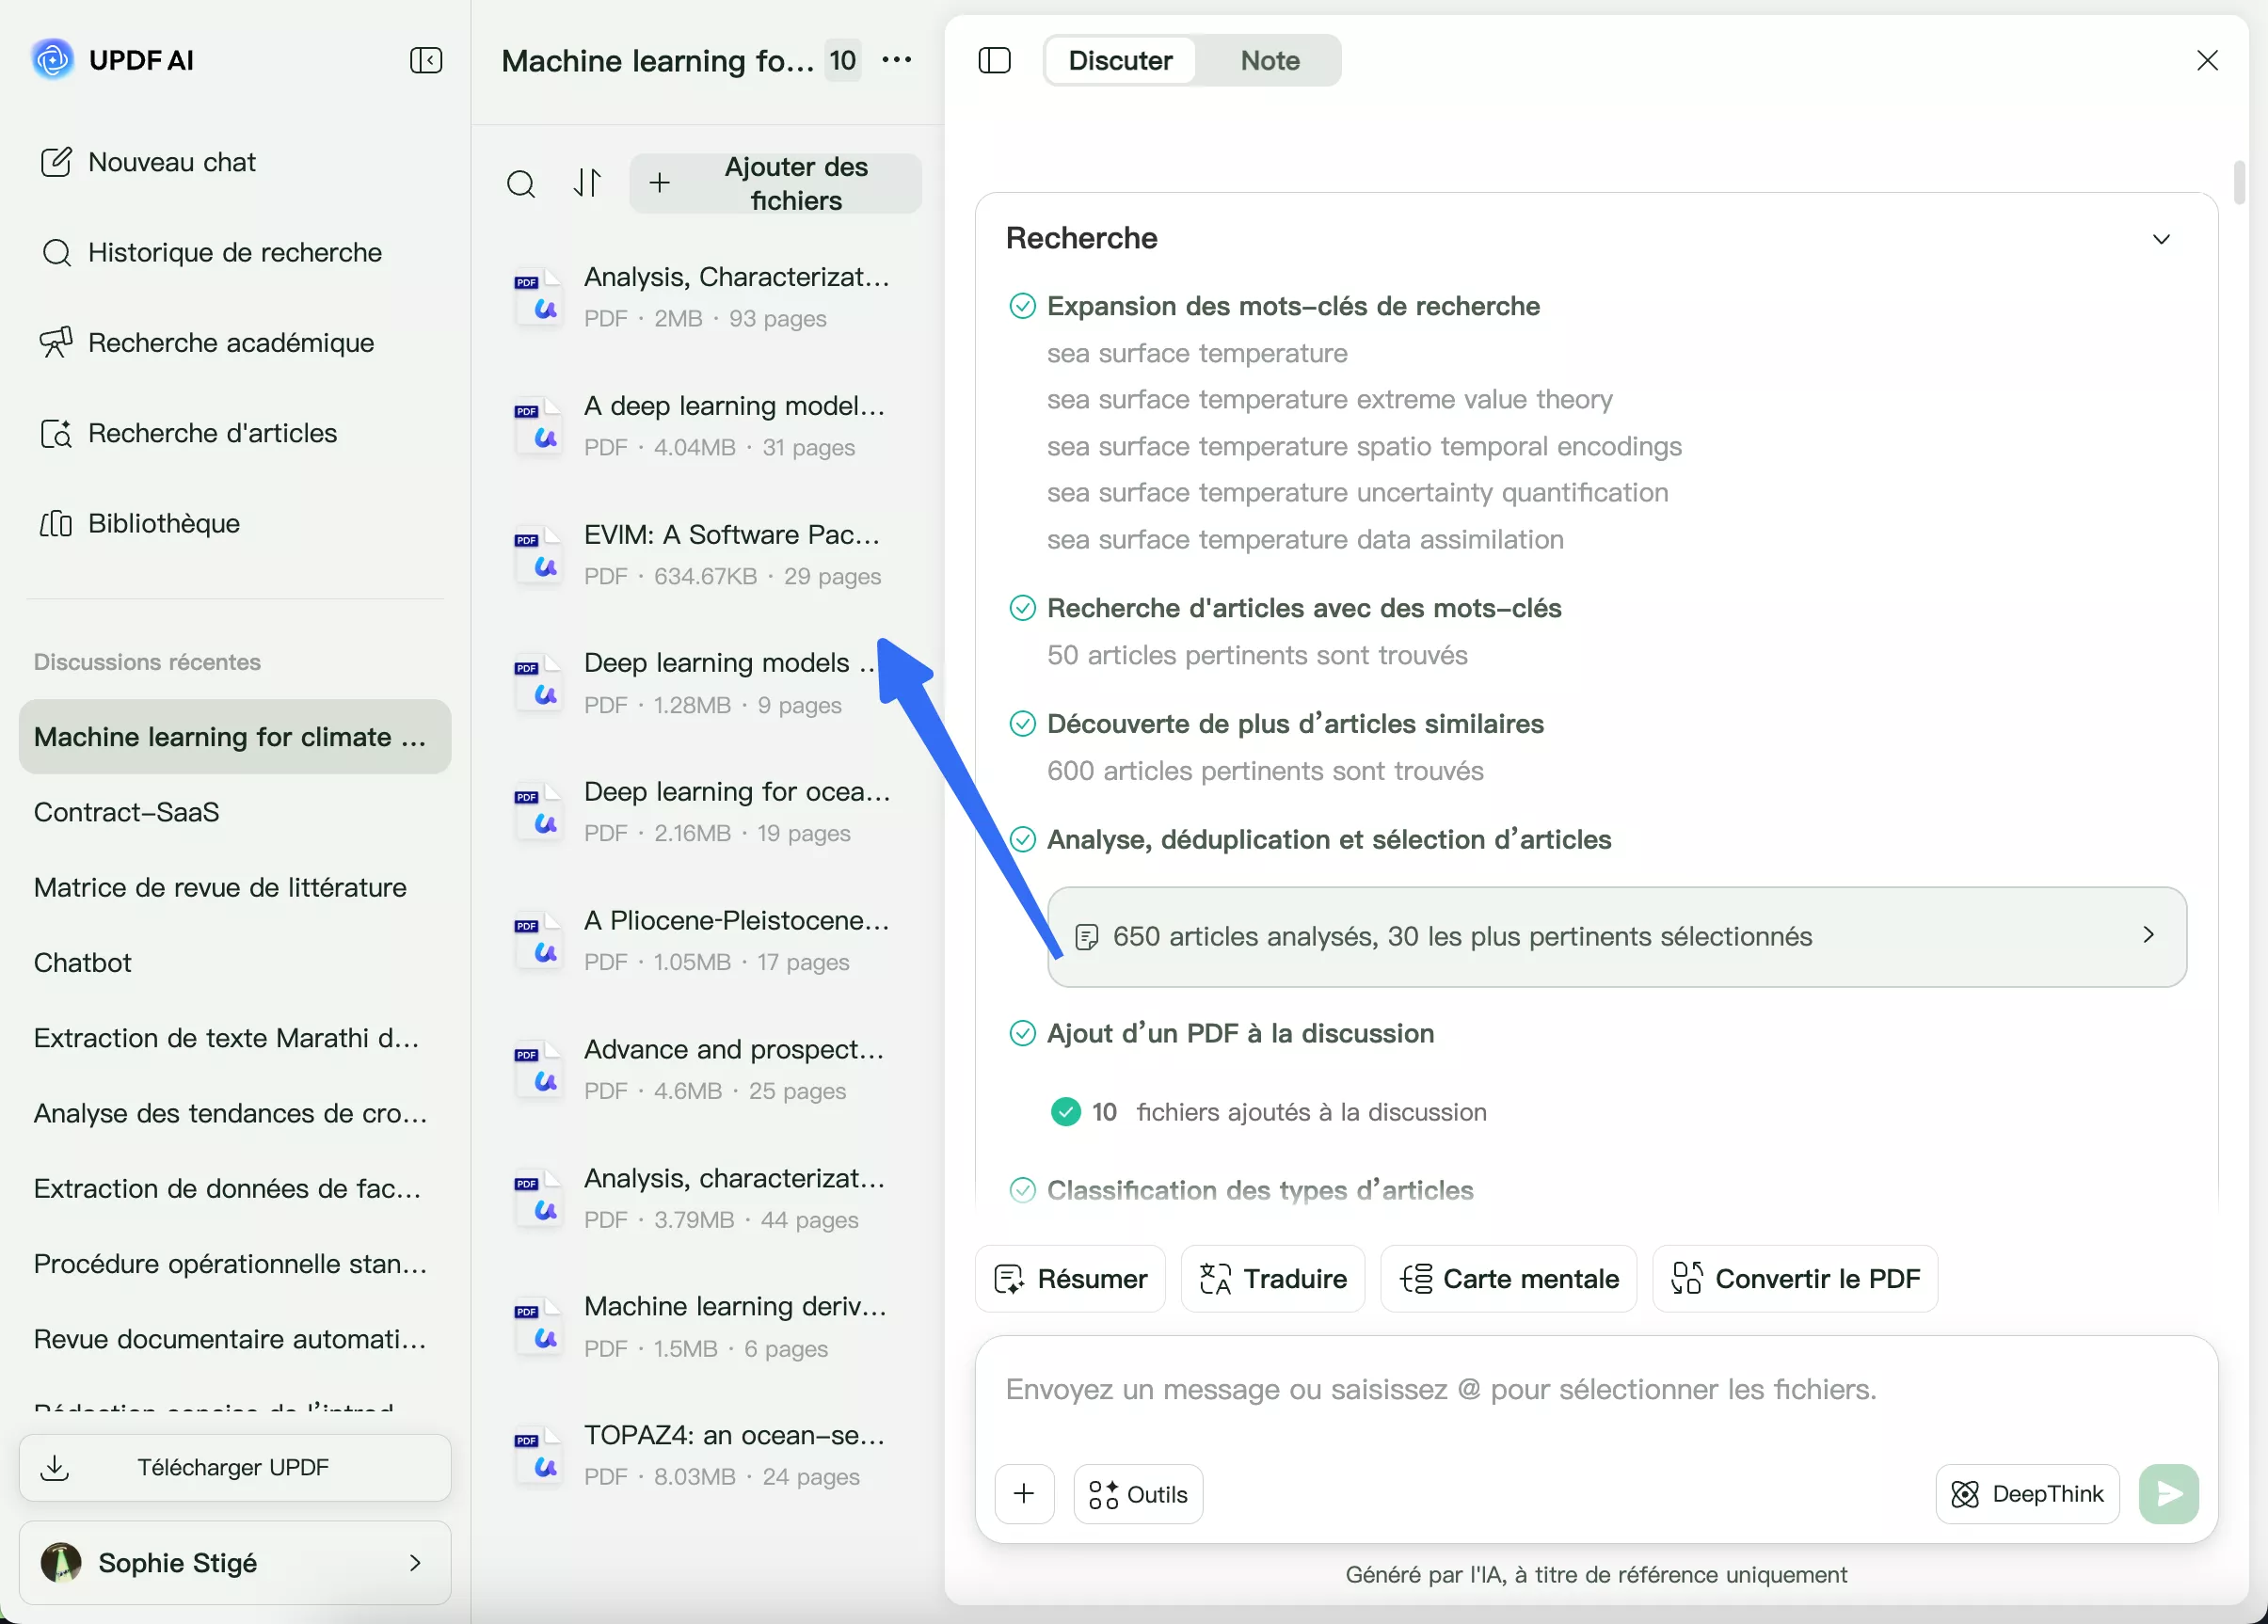2268x1624 pixels.
Task: Click the search icon in file list
Action: (x=521, y=184)
